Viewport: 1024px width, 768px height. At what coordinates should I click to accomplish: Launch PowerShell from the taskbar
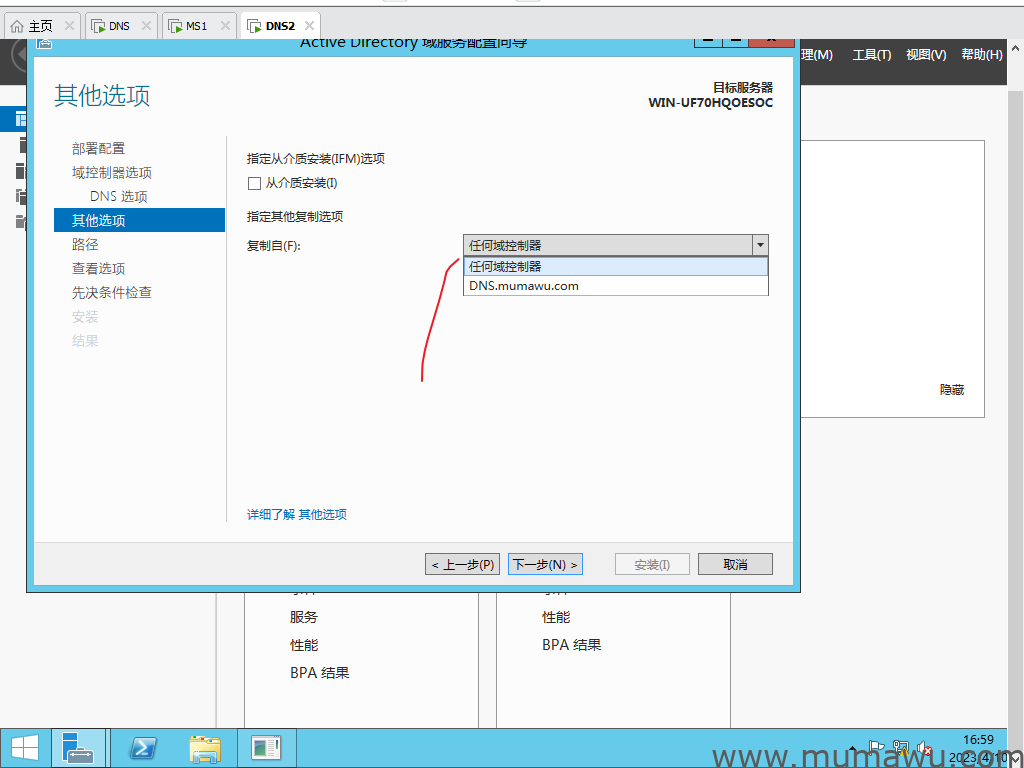click(143, 747)
